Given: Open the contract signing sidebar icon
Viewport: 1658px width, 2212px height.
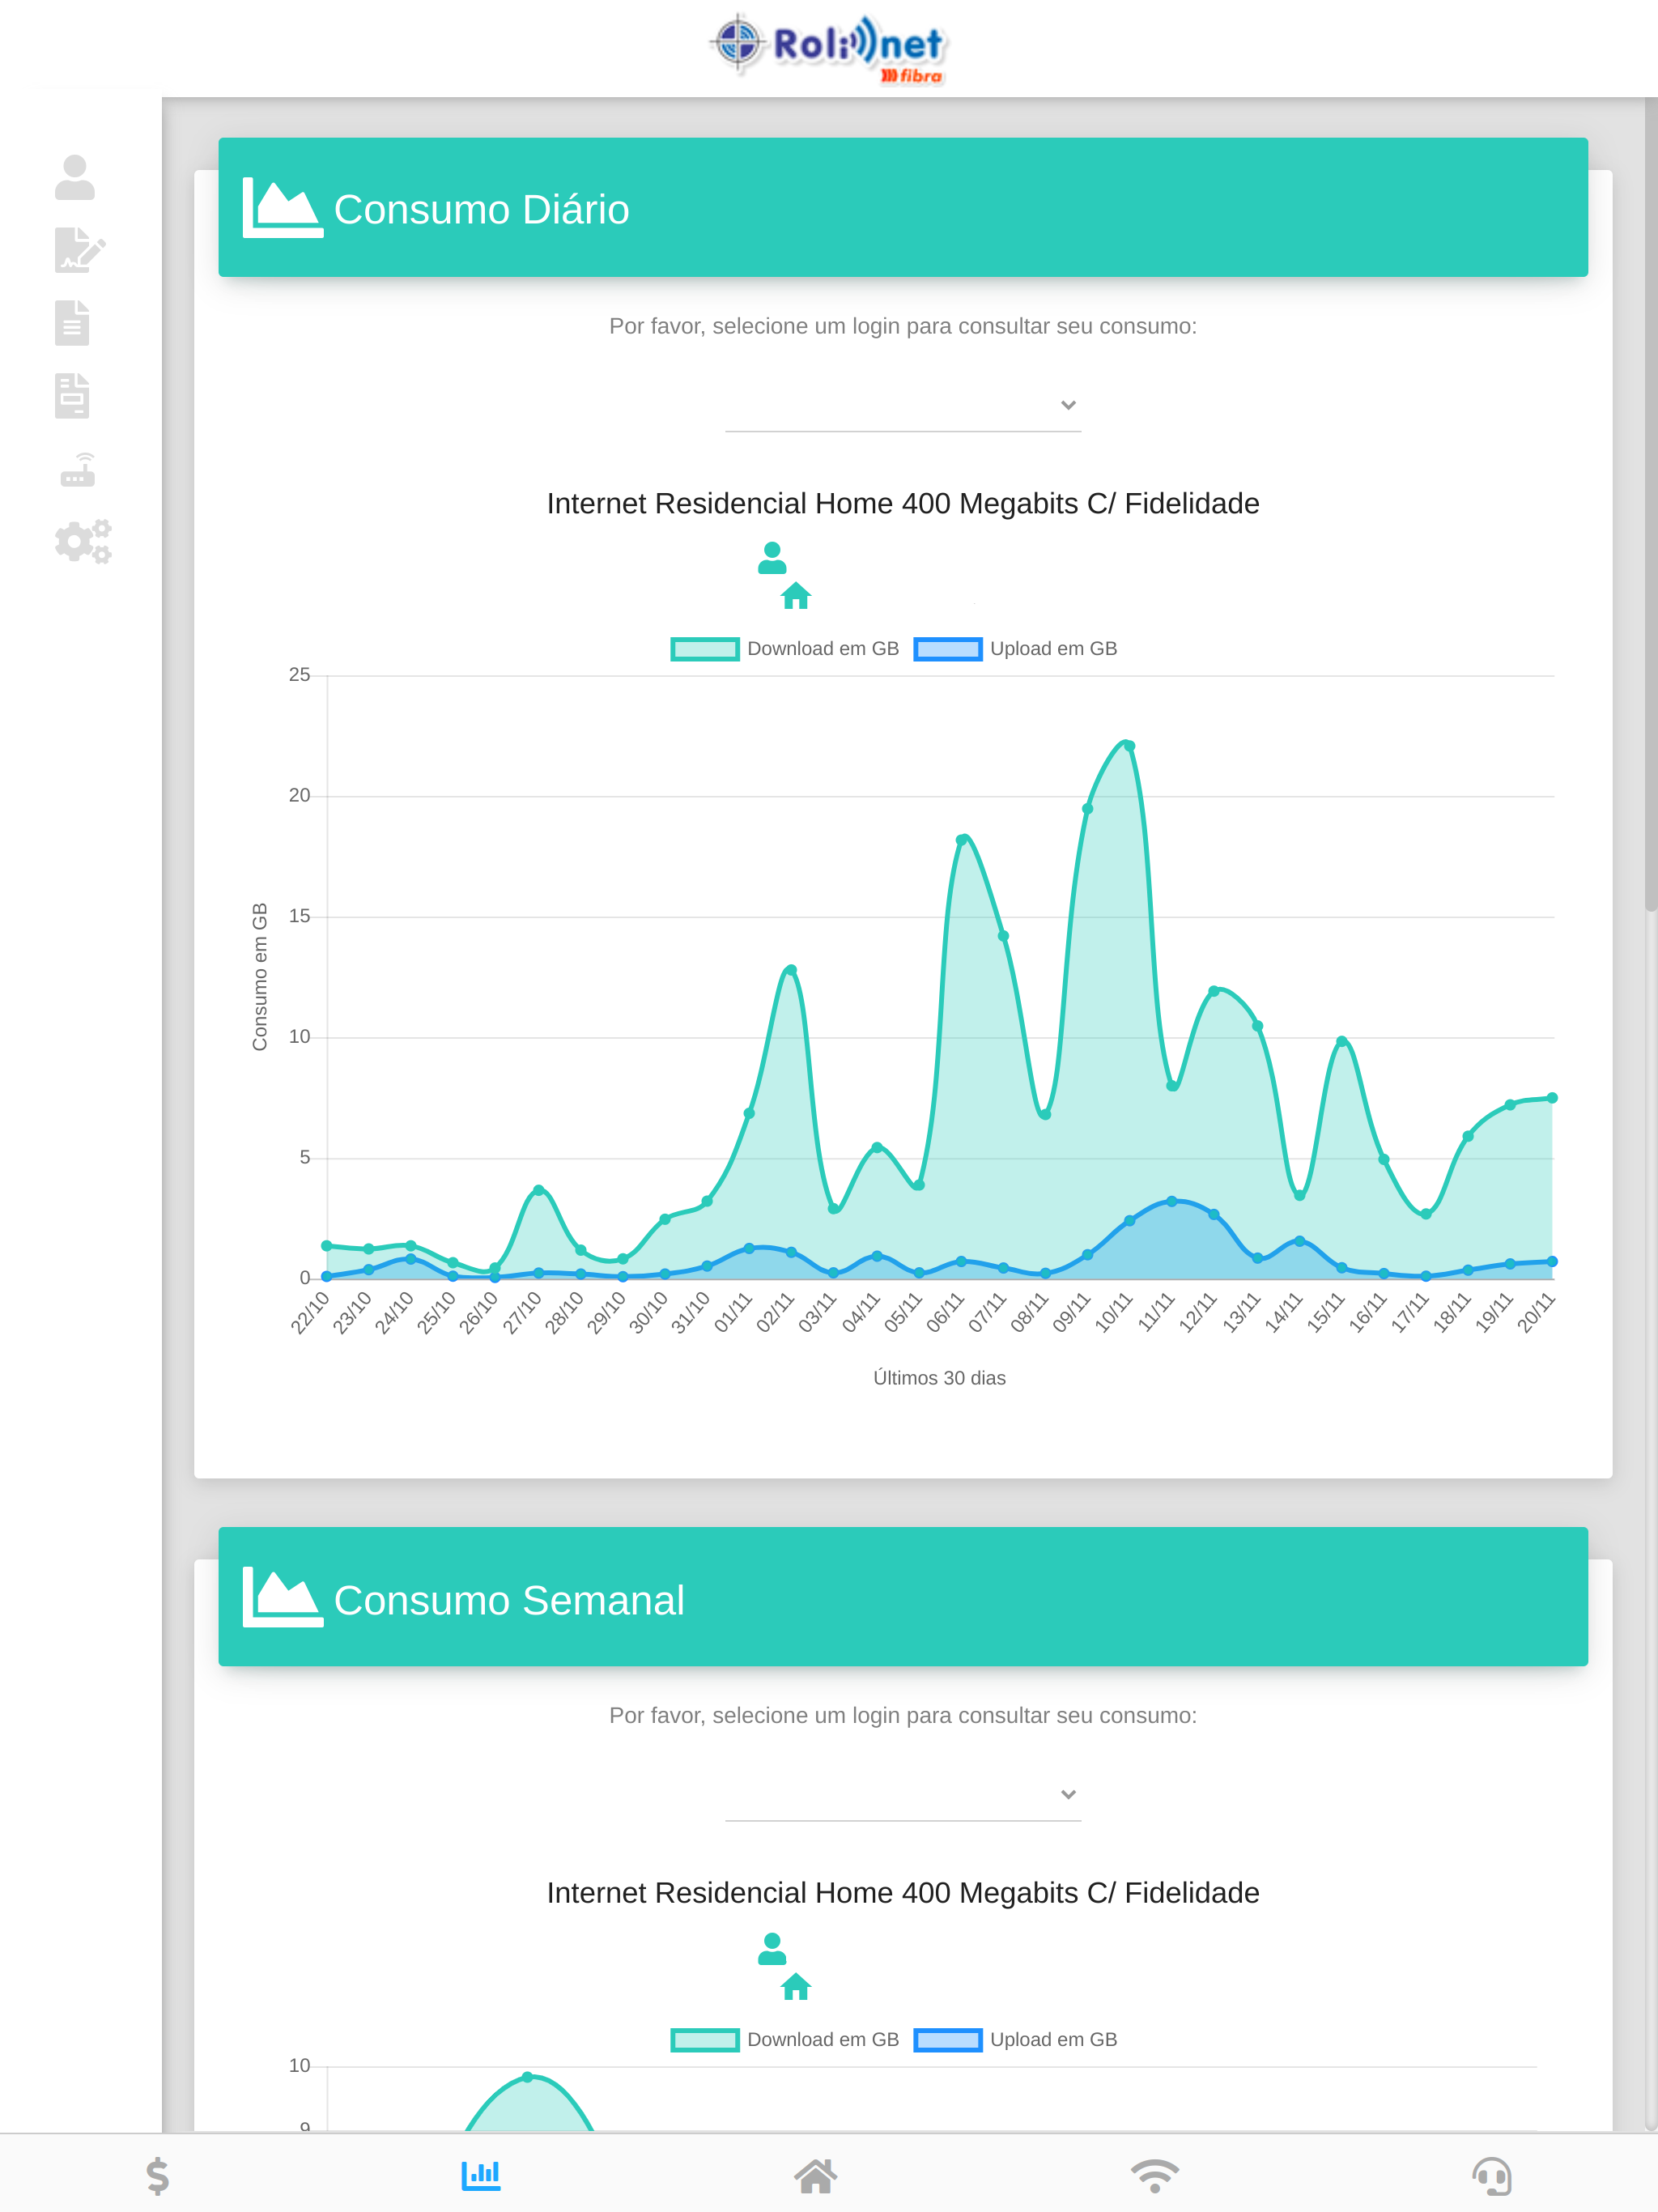Looking at the screenshot, I should click(x=79, y=250).
